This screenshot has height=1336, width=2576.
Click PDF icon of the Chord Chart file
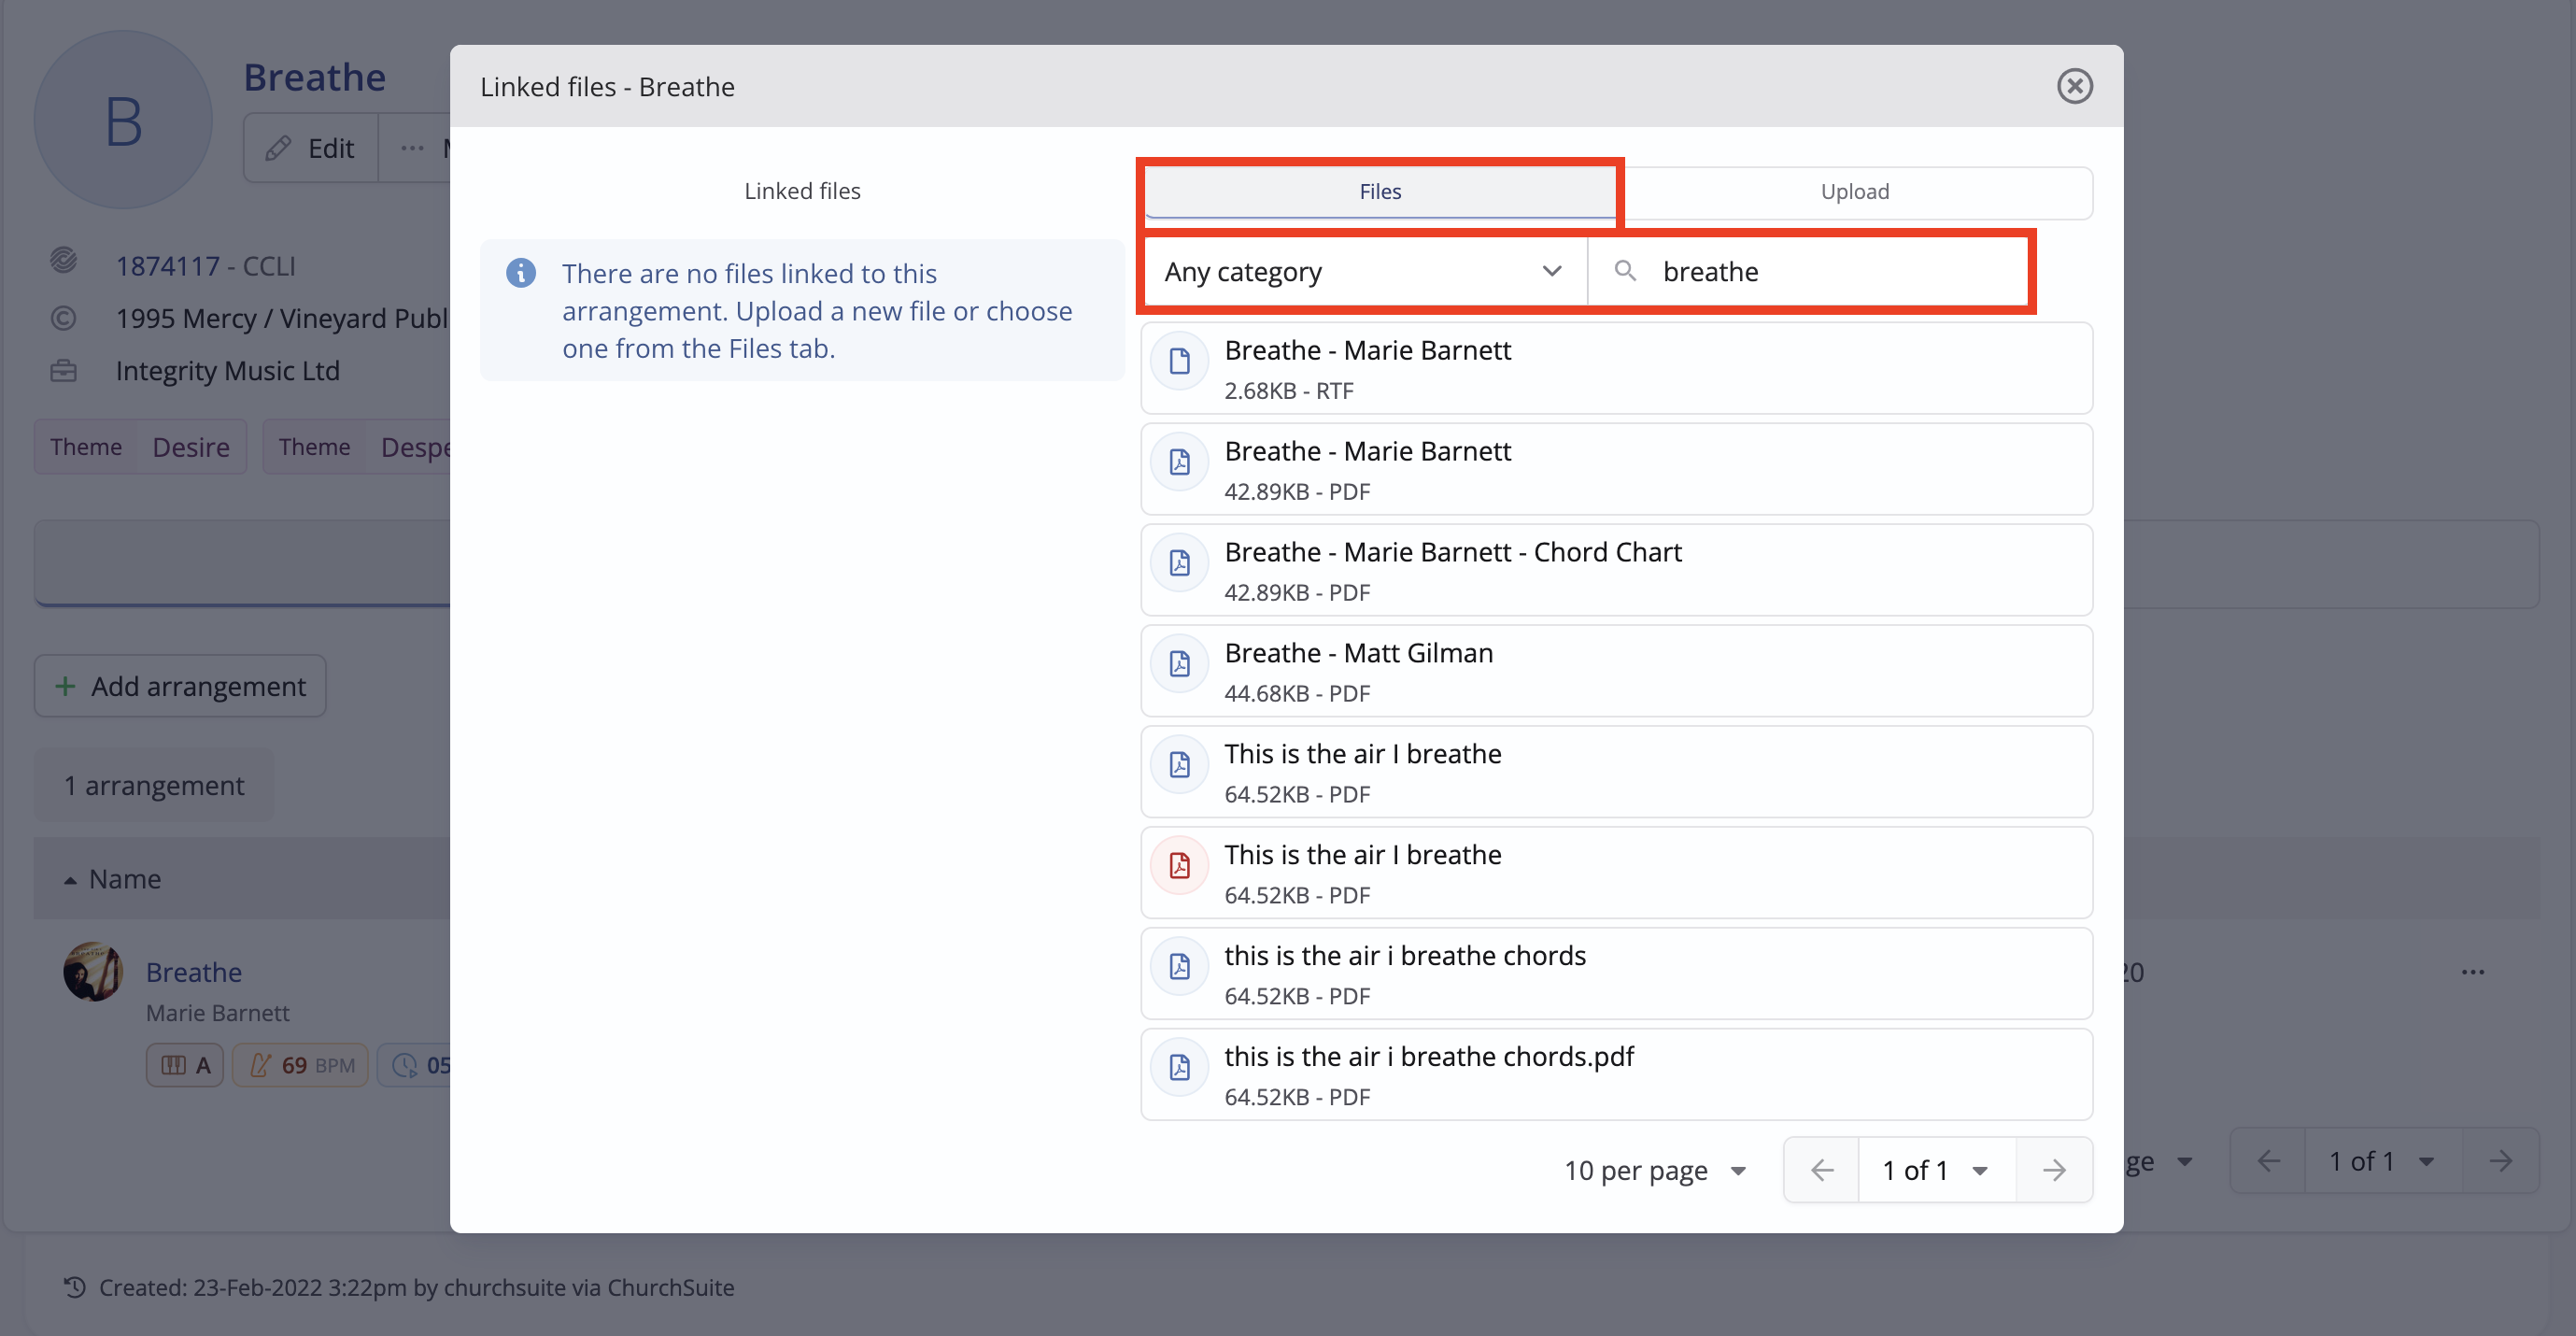[x=1180, y=563]
